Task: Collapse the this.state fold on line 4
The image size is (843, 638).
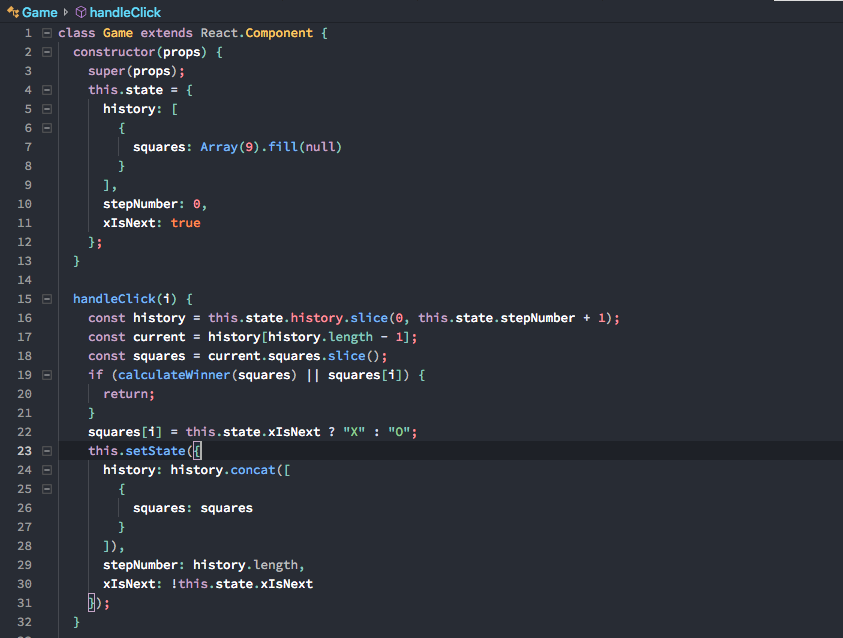Action: [x=47, y=90]
